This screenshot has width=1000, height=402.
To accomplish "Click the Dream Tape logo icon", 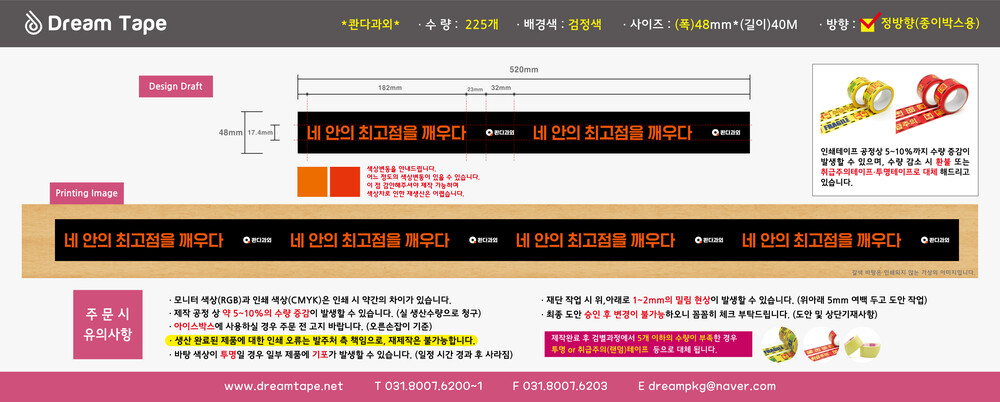I will [x=33, y=23].
